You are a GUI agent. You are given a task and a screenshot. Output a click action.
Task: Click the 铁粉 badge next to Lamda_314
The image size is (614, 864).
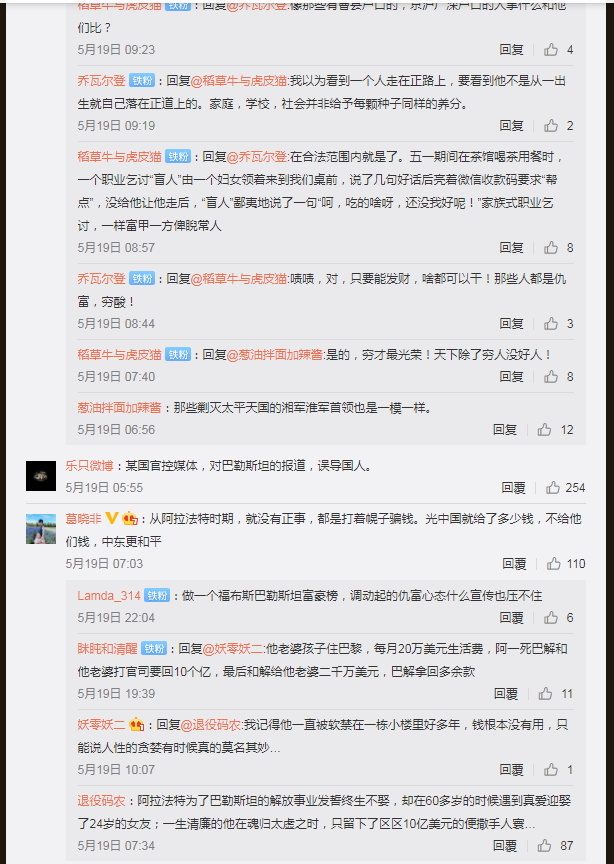point(157,596)
